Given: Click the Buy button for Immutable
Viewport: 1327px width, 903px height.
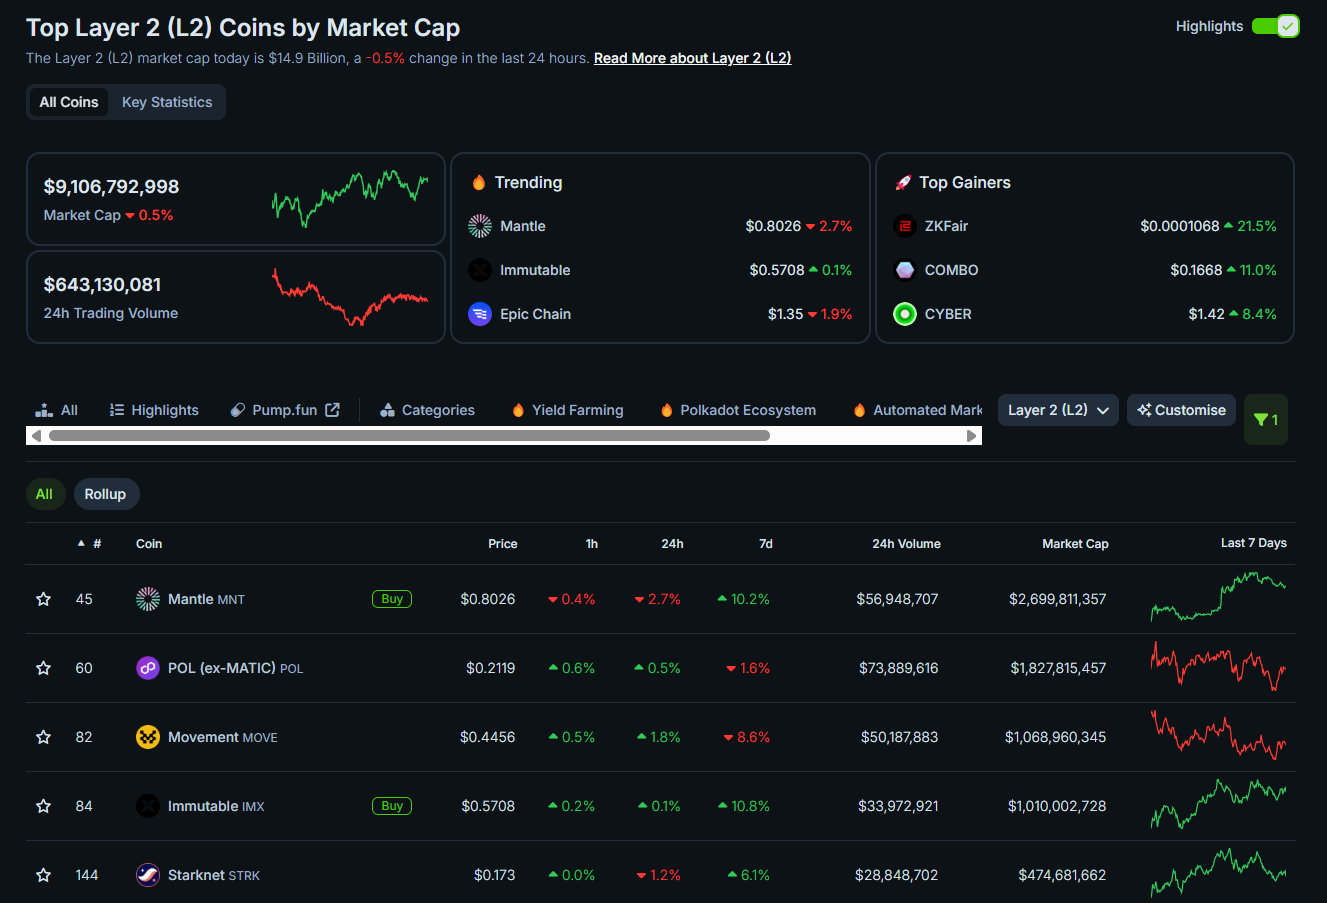Looking at the screenshot, I should coord(392,806).
